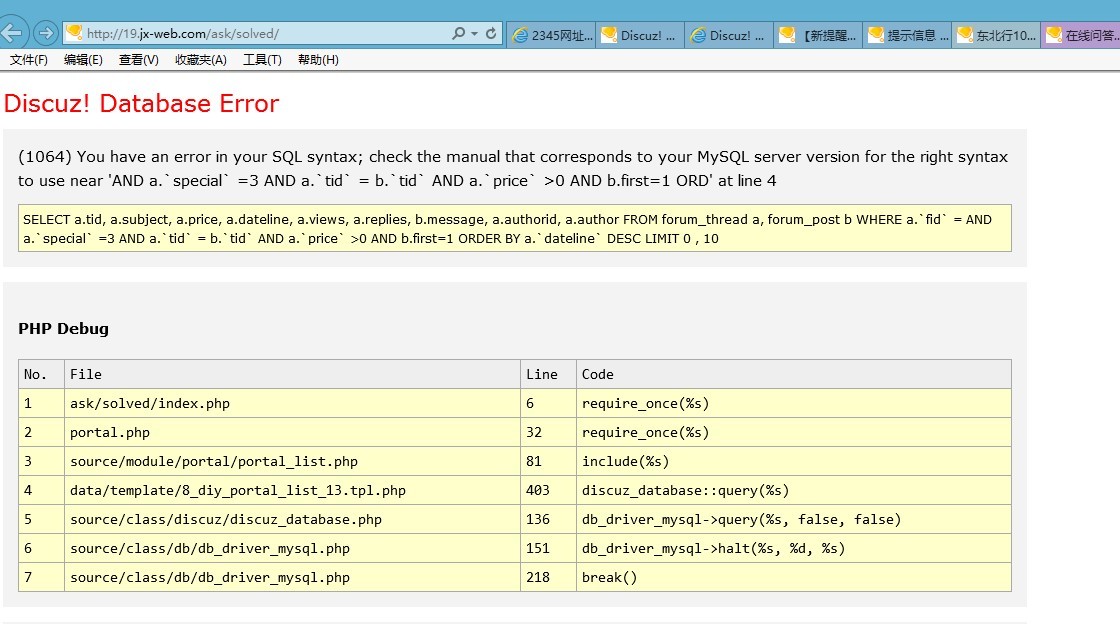The height and width of the screenshot is (624, 1120).
Task: Switch to the 在线问答 tab
Action: pos(1081,35)
